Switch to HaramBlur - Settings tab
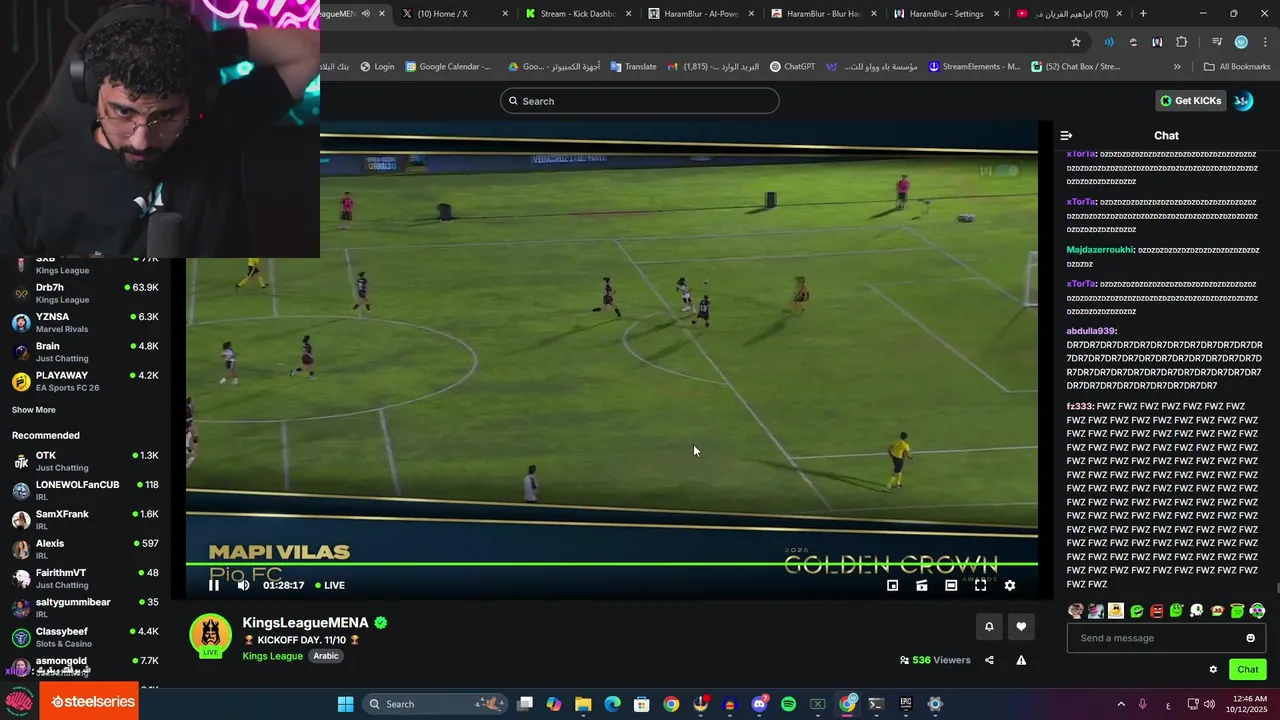Screen dimensions: 1280x720 coord(946,14)
